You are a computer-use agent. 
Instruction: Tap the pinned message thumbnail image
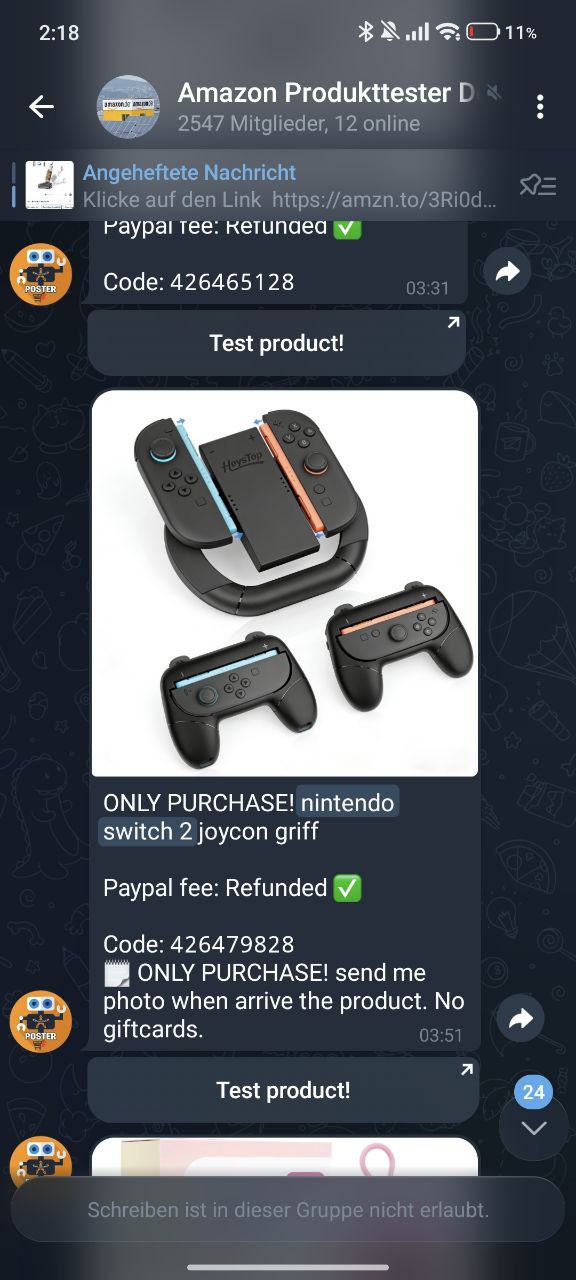point(50,185)
